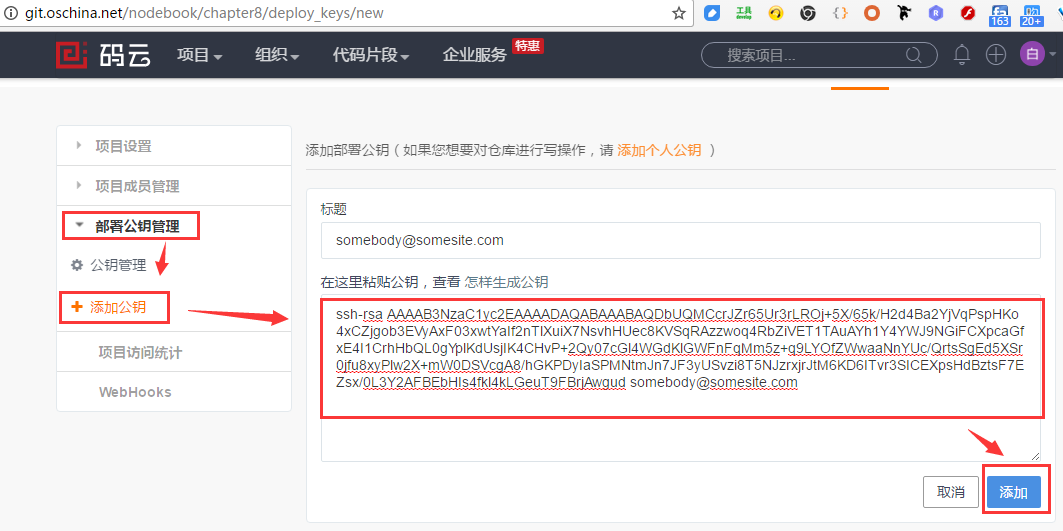This screenshot has width=1063, height=531.
Task: Open the purple 白 user avatar menu
Action: (1031, 55)
